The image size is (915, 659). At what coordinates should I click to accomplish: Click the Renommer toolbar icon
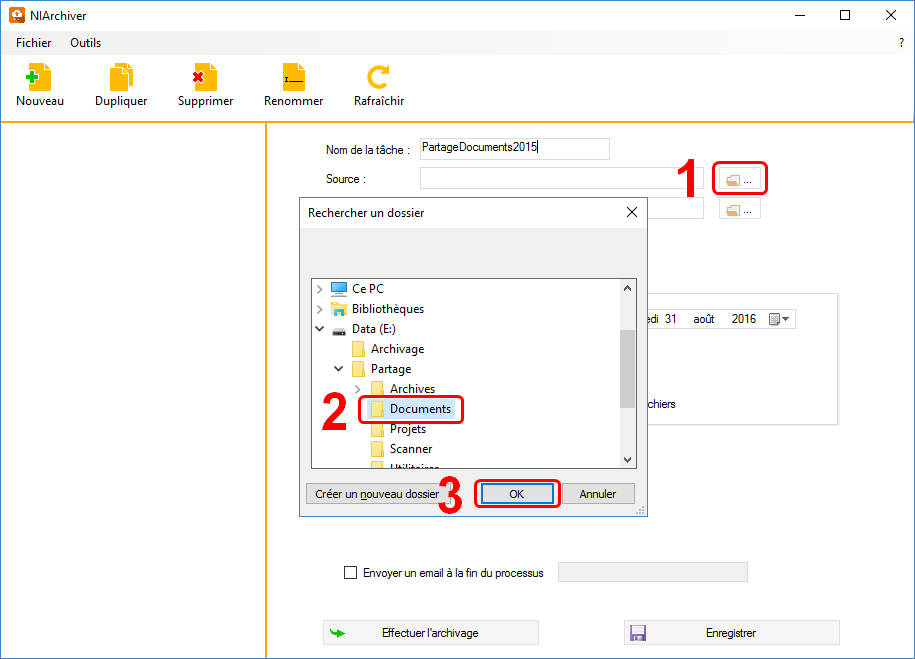pos(293,79)
